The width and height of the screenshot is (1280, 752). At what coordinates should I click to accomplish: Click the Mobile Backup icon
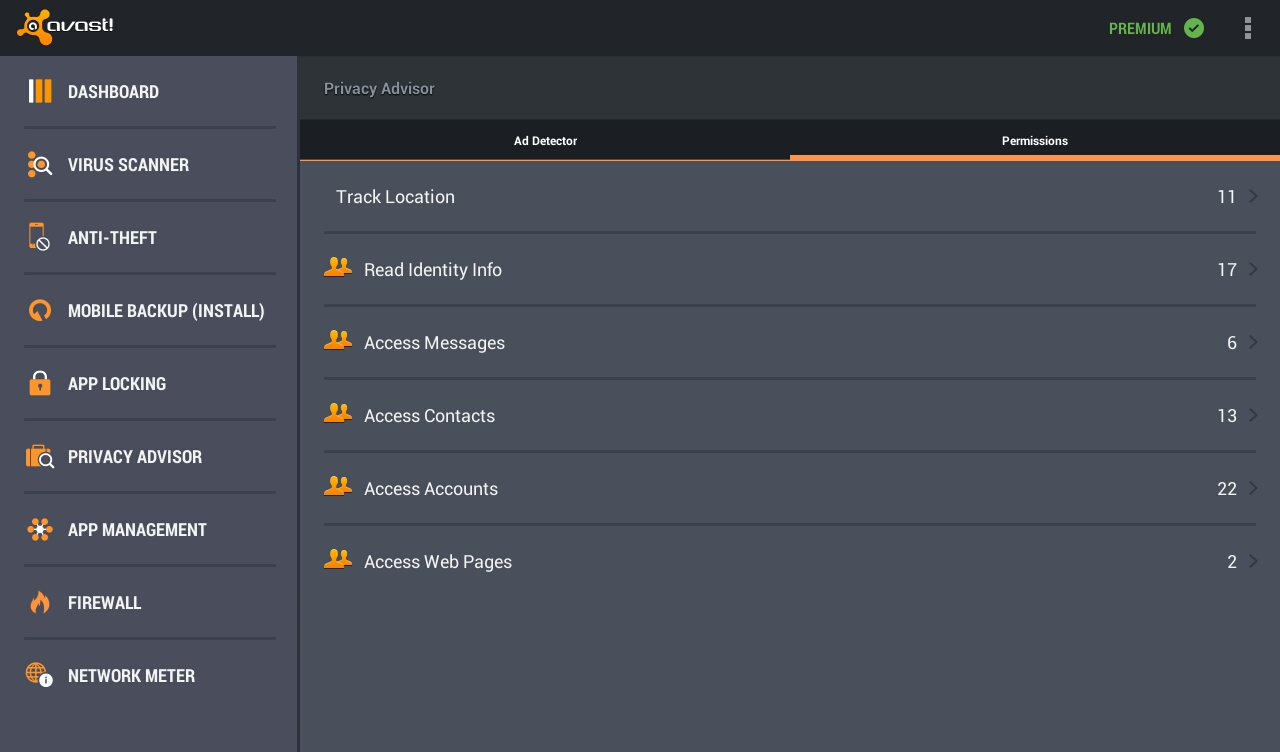click(40, 310)
